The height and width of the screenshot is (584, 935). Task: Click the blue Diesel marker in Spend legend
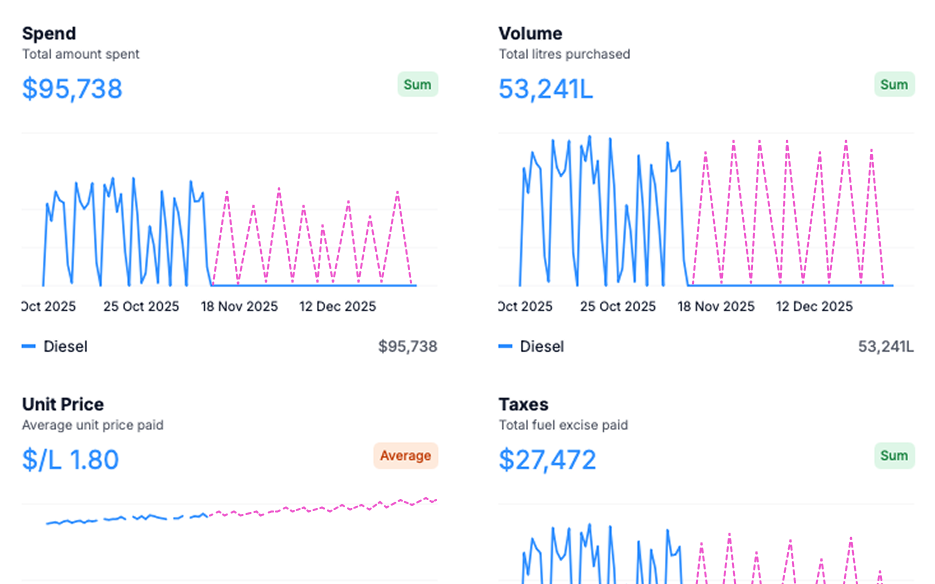click(29, 347)
